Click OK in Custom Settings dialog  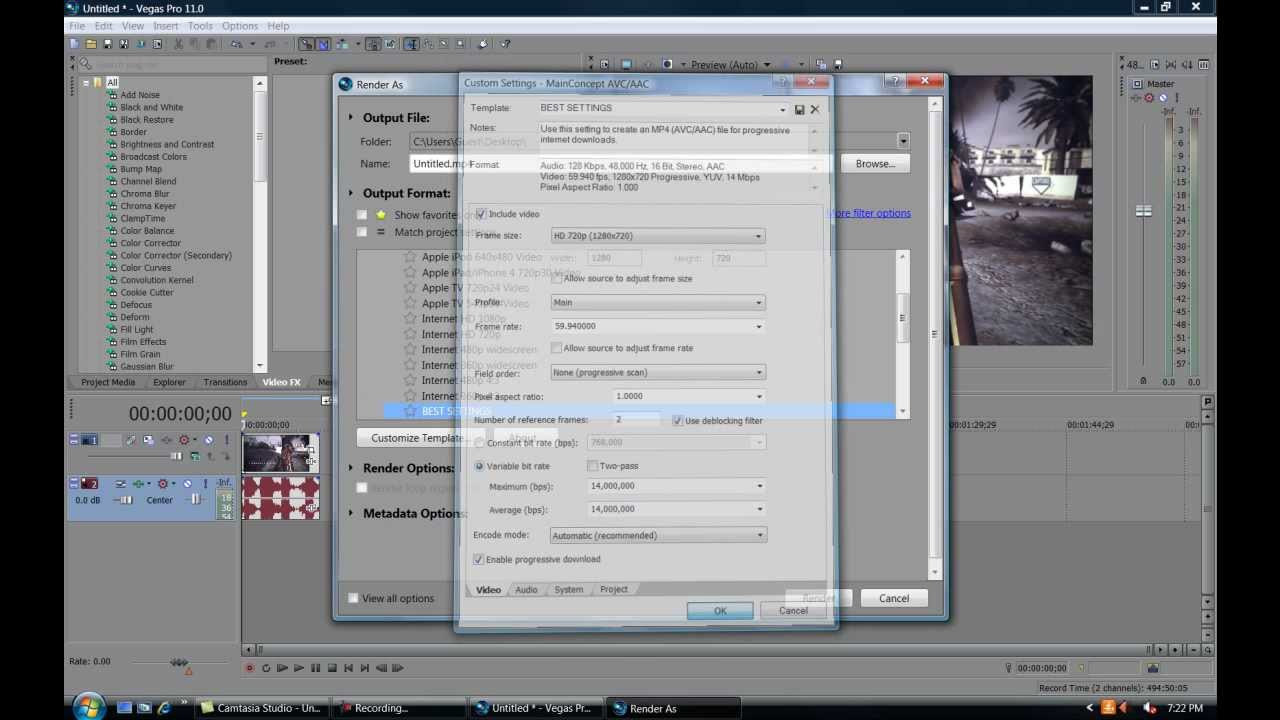(x=720, y=611)
